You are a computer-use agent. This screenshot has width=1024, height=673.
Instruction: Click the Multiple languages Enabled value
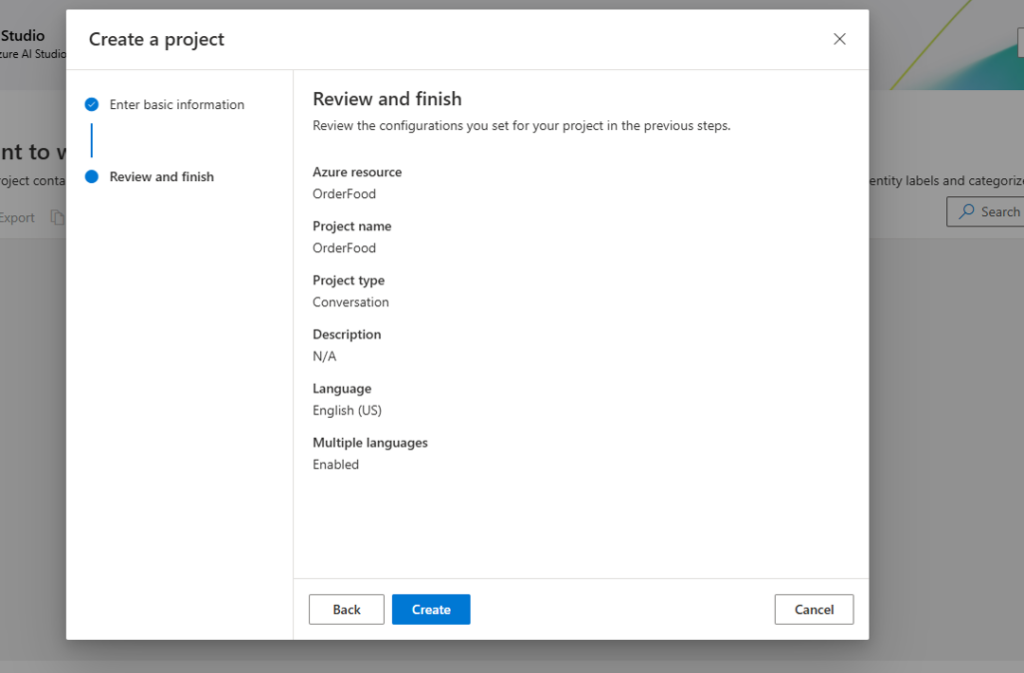(336, 464)
